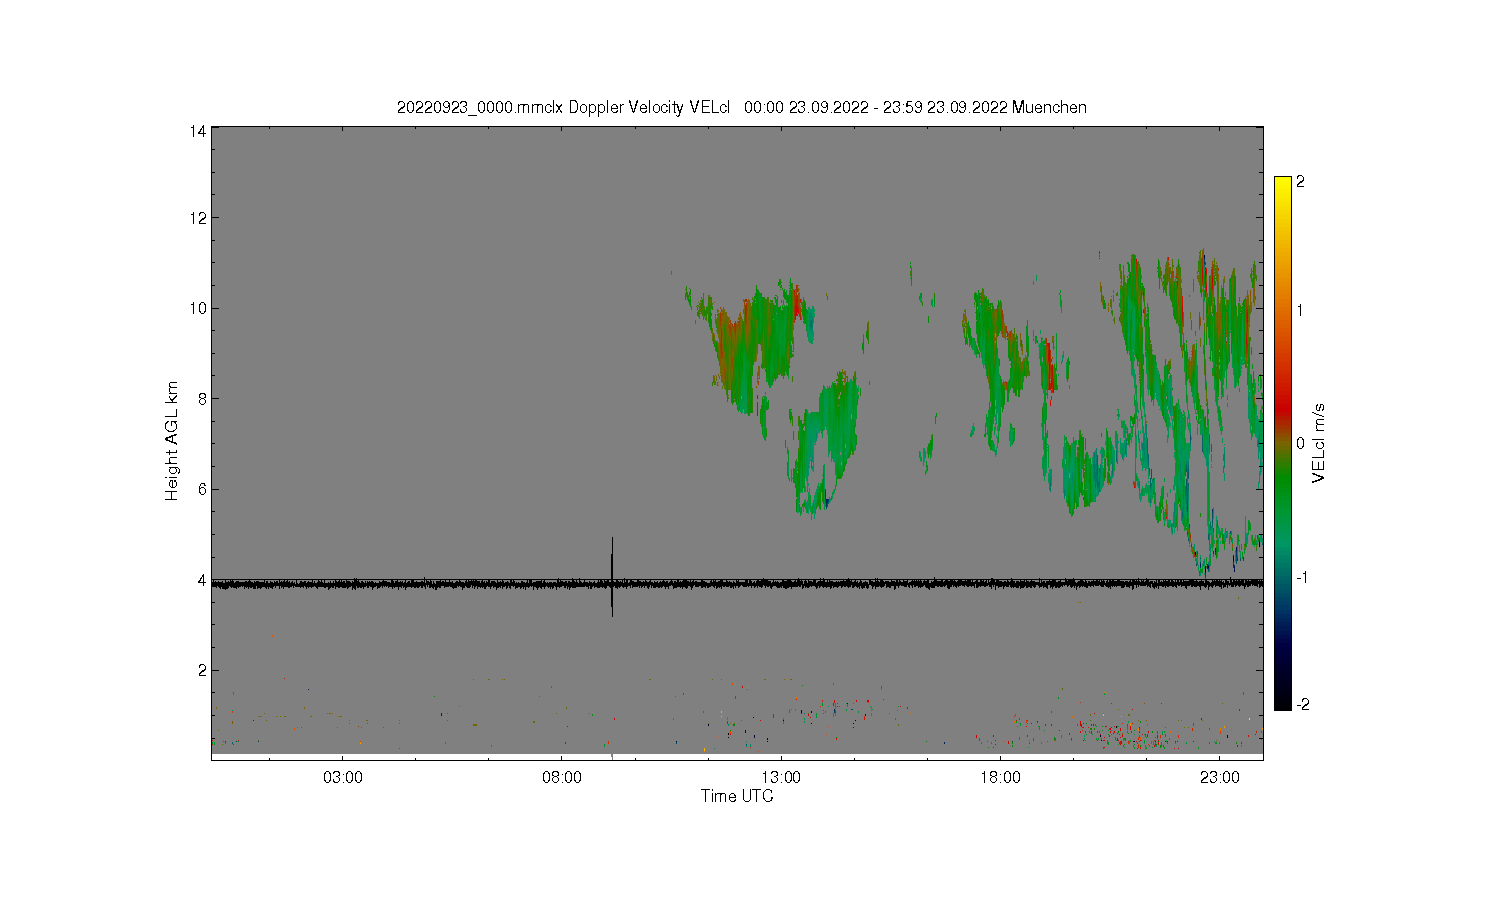
Task: Click the black vertical spike near 09:00
Action: [x=612, y=577]
